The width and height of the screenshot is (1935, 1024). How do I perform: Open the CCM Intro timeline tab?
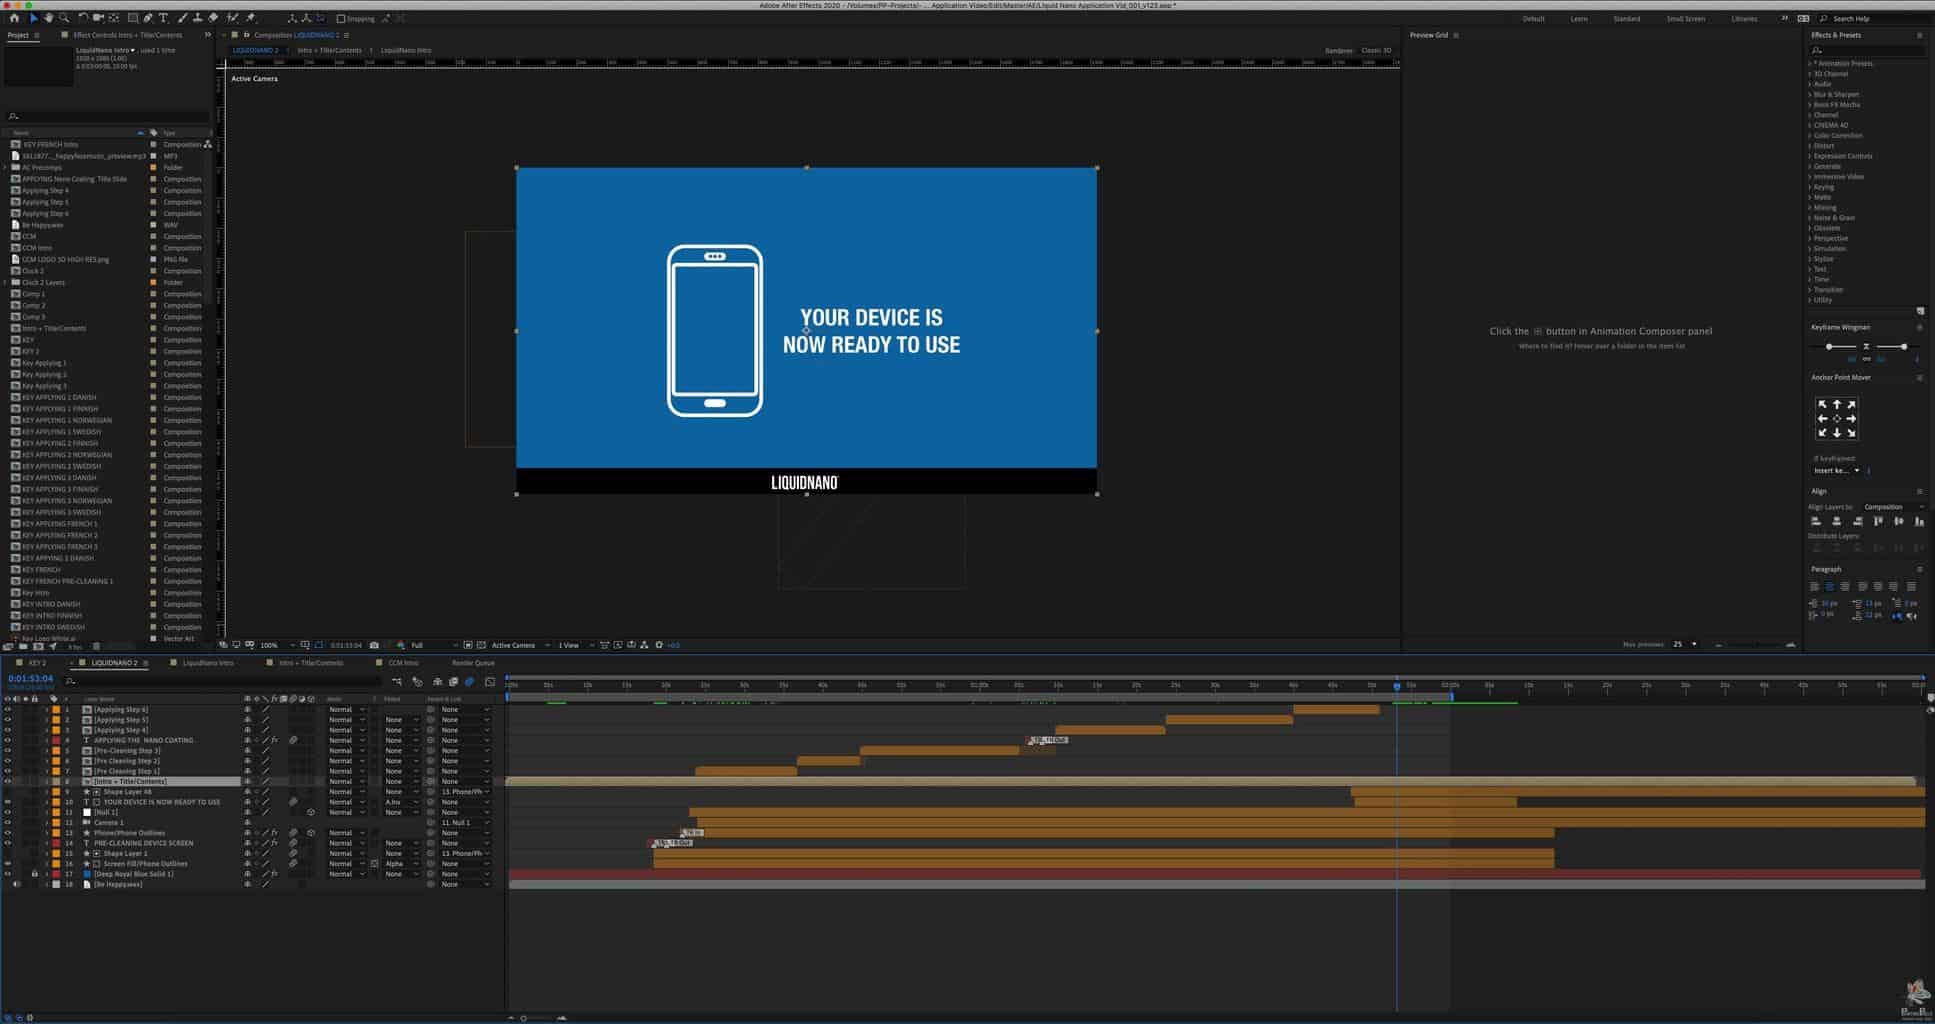pyautogui.click(x=403, y=663)
